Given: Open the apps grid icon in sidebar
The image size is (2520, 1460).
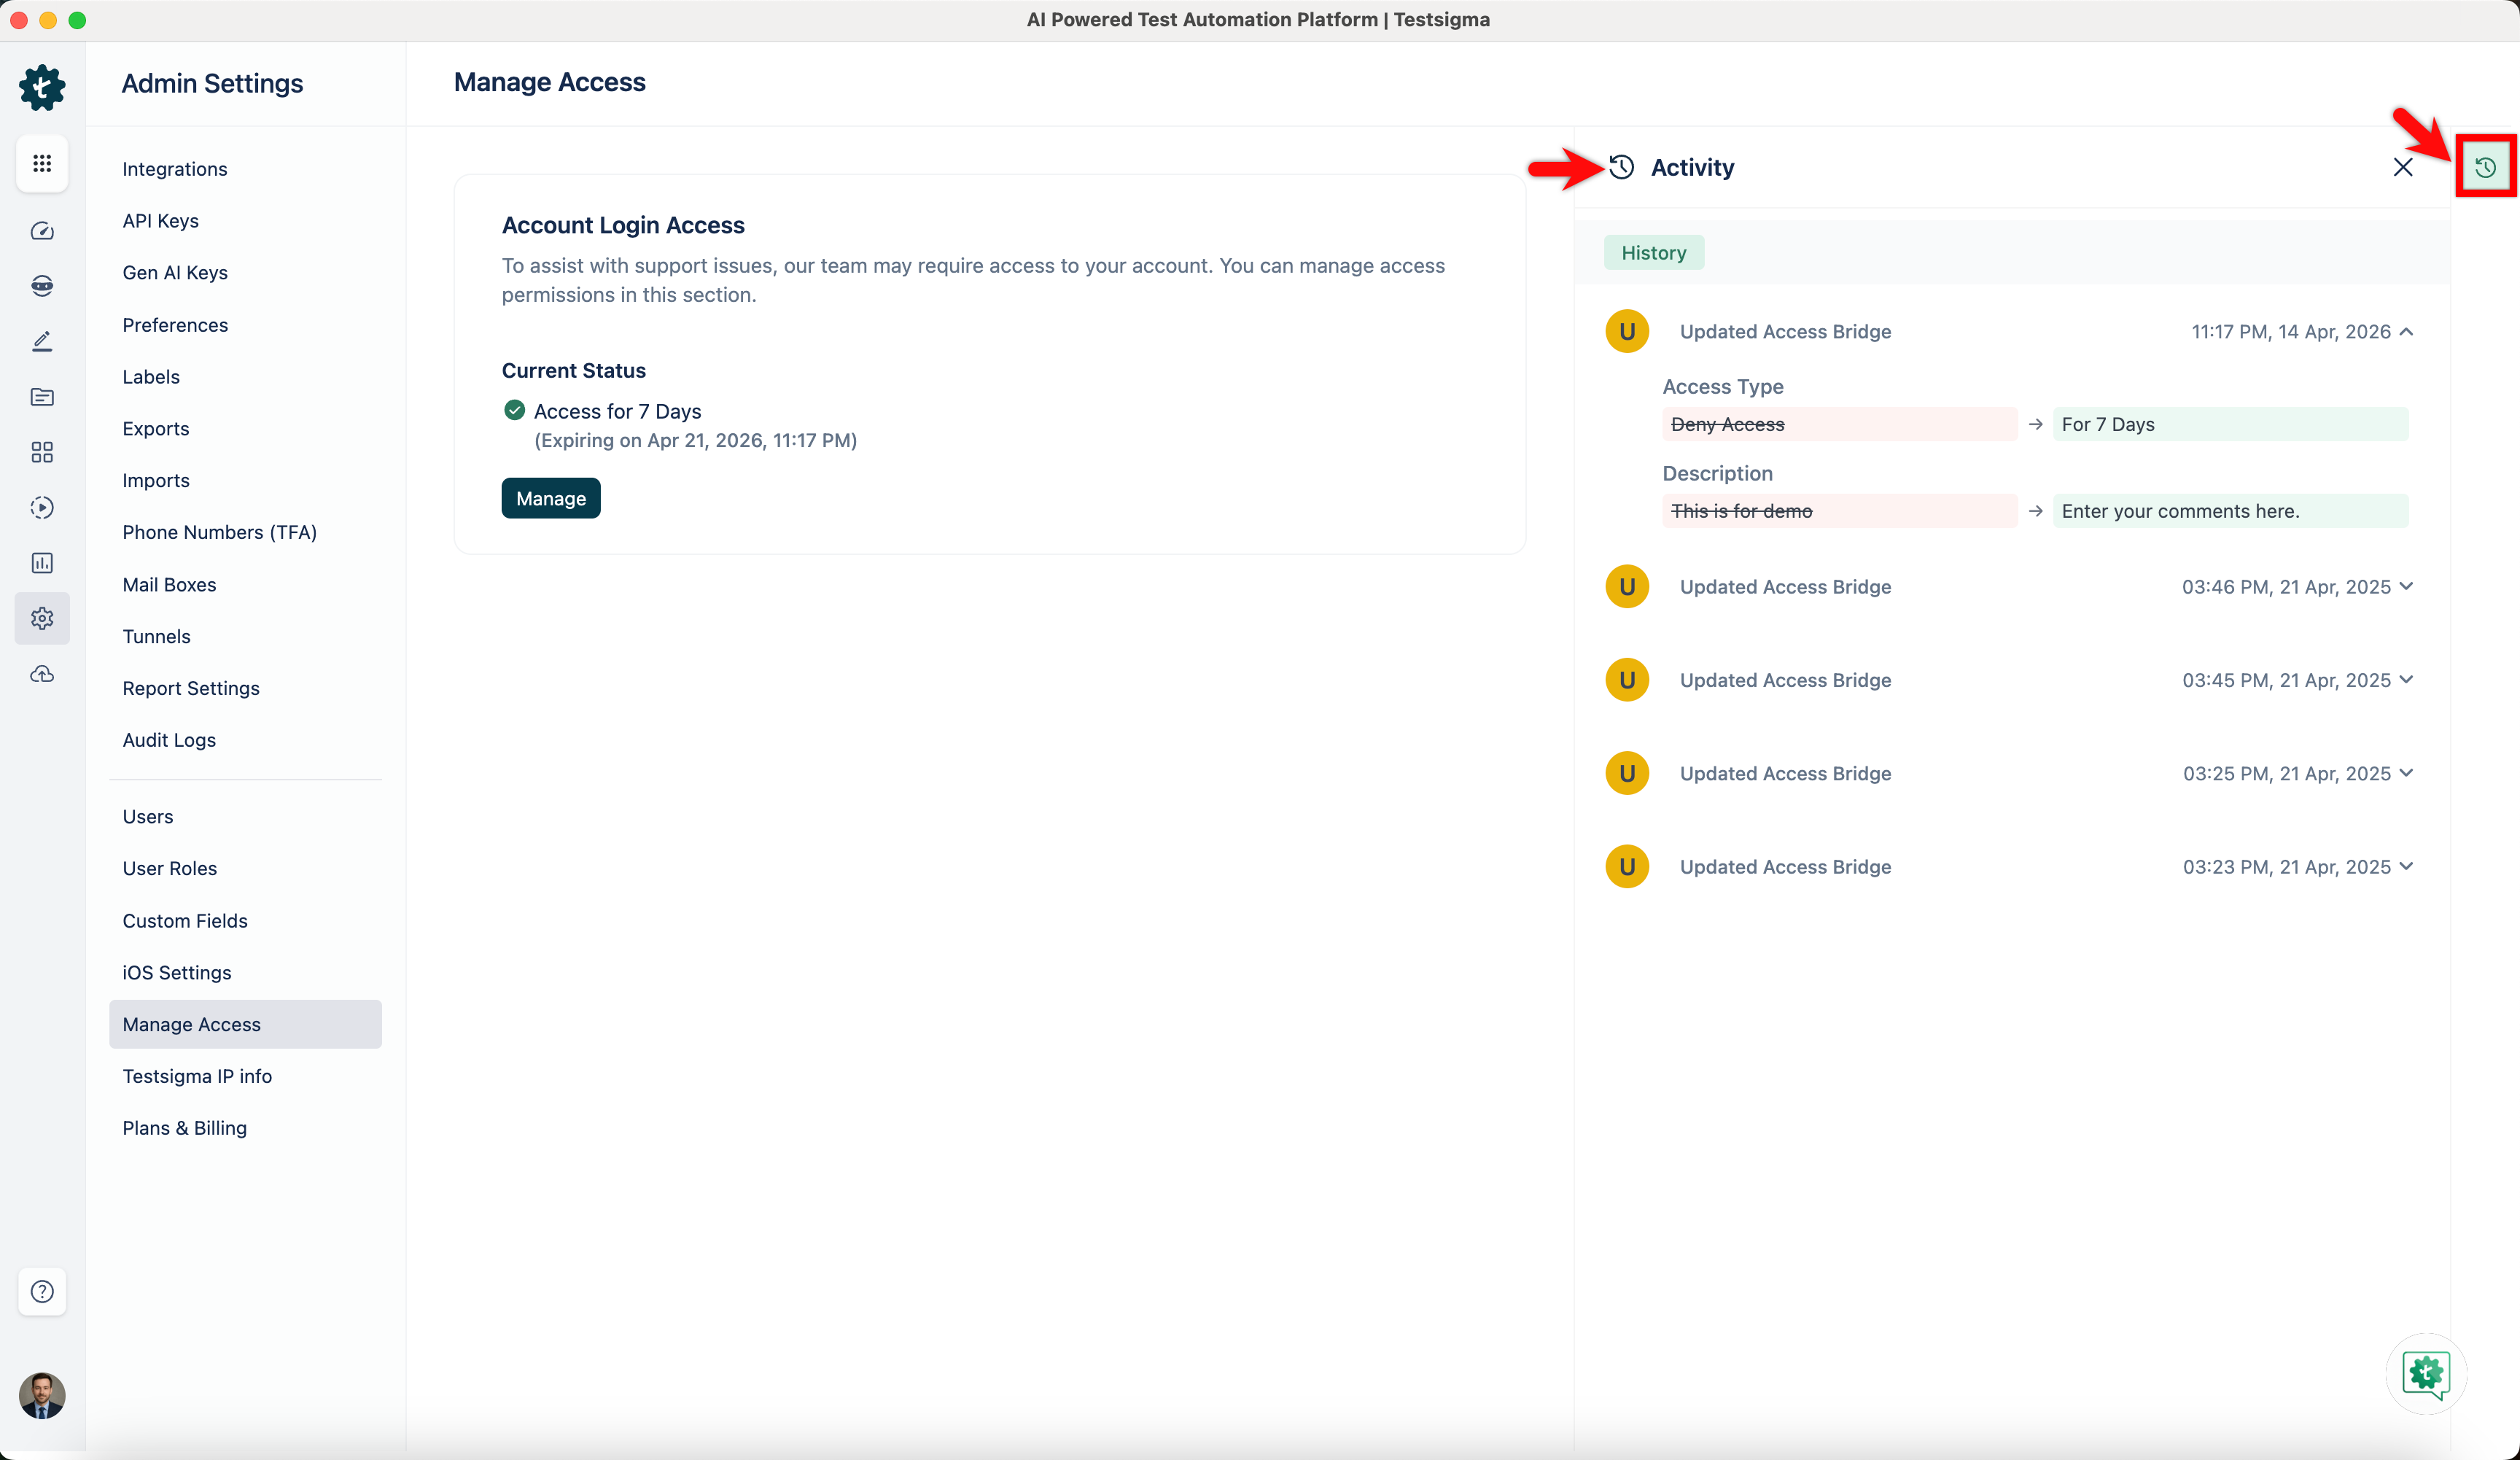Looking at the screenshot, I should click(x=42, y=163).
